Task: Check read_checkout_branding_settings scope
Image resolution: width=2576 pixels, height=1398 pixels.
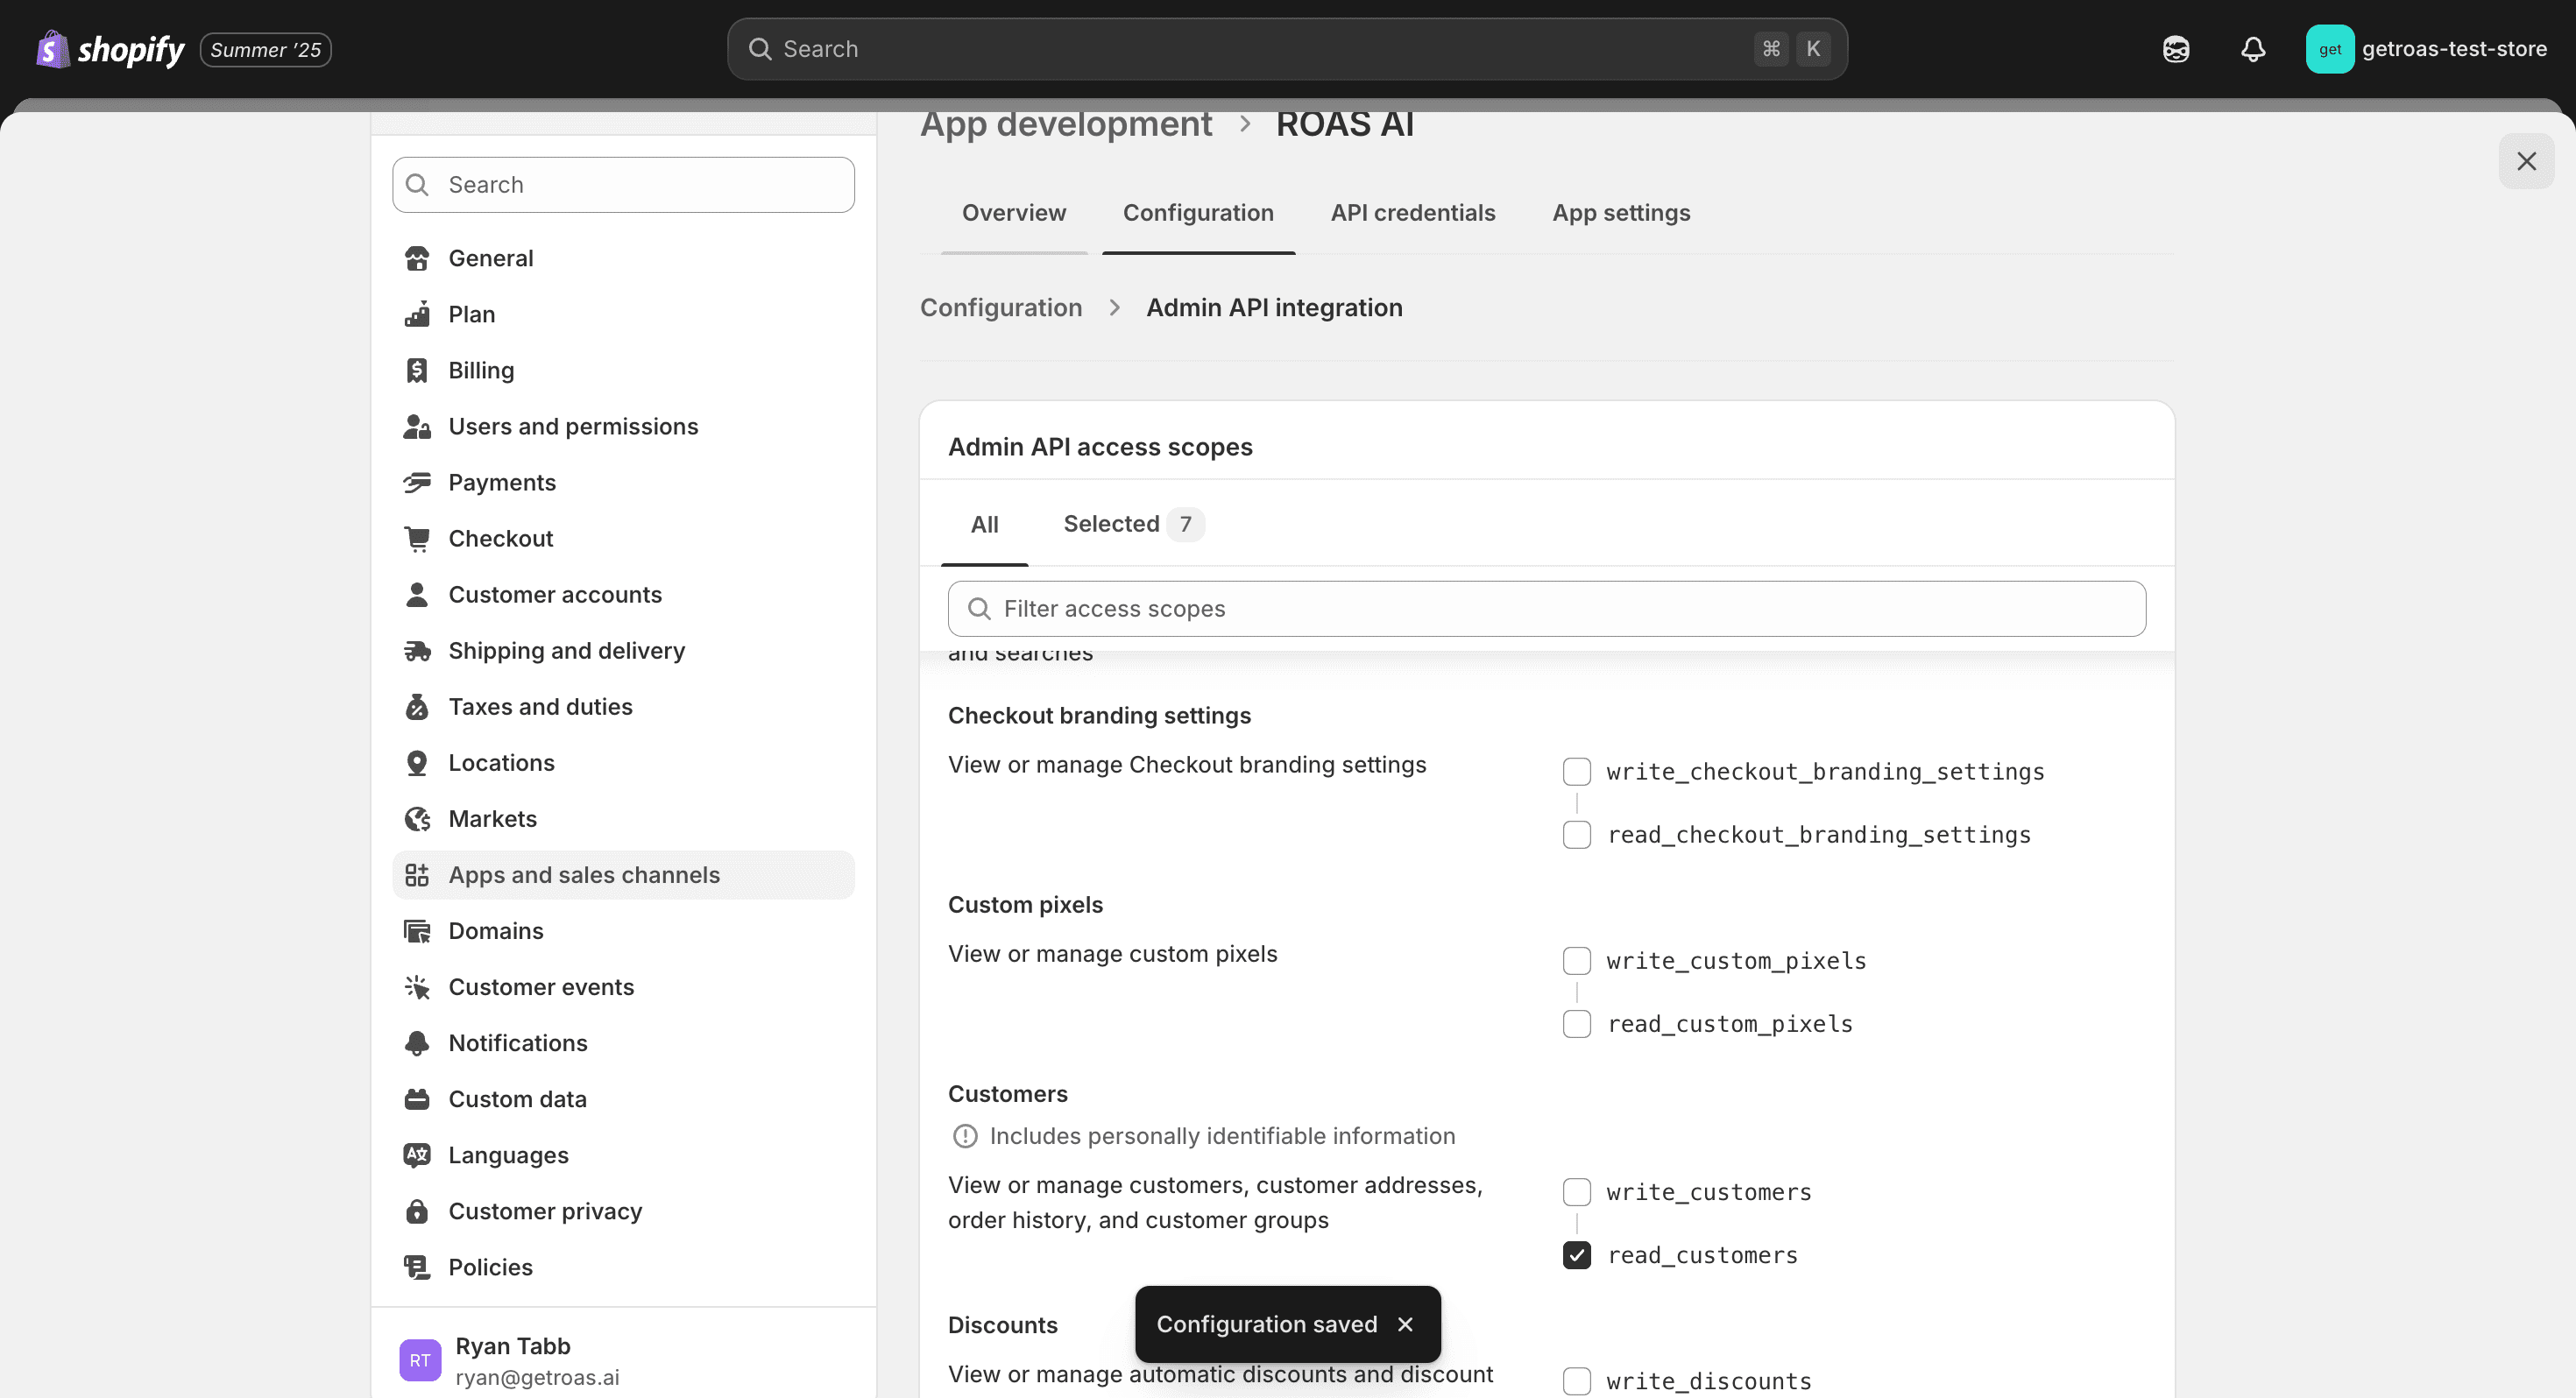Action: [1576, 834]
